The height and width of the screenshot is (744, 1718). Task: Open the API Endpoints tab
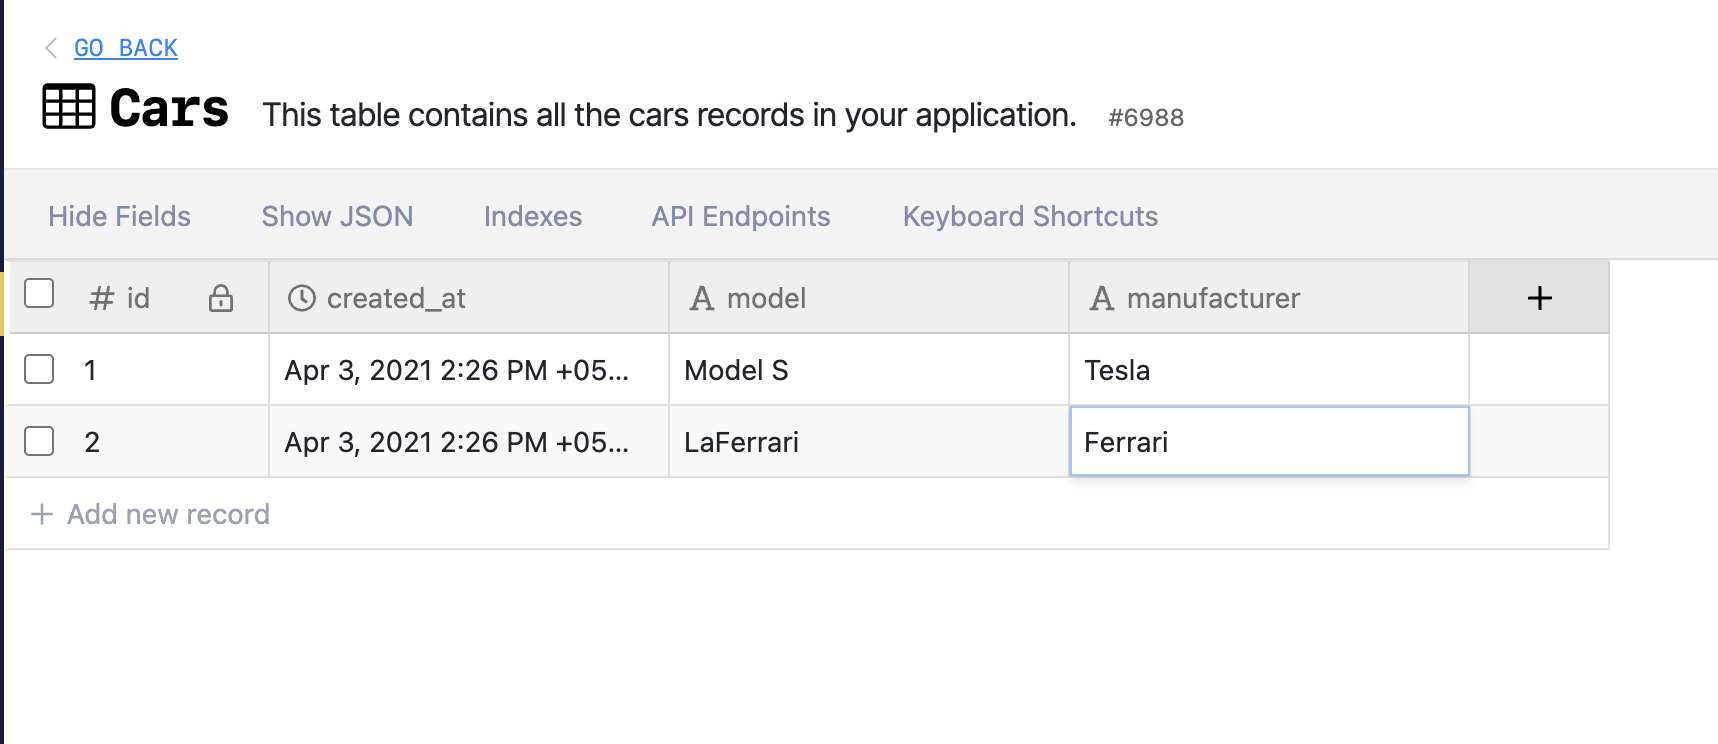[x=741, y=216]
